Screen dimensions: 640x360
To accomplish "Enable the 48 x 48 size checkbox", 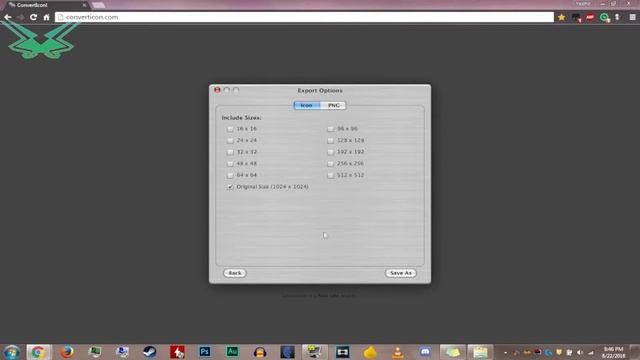I will [230, 164].
